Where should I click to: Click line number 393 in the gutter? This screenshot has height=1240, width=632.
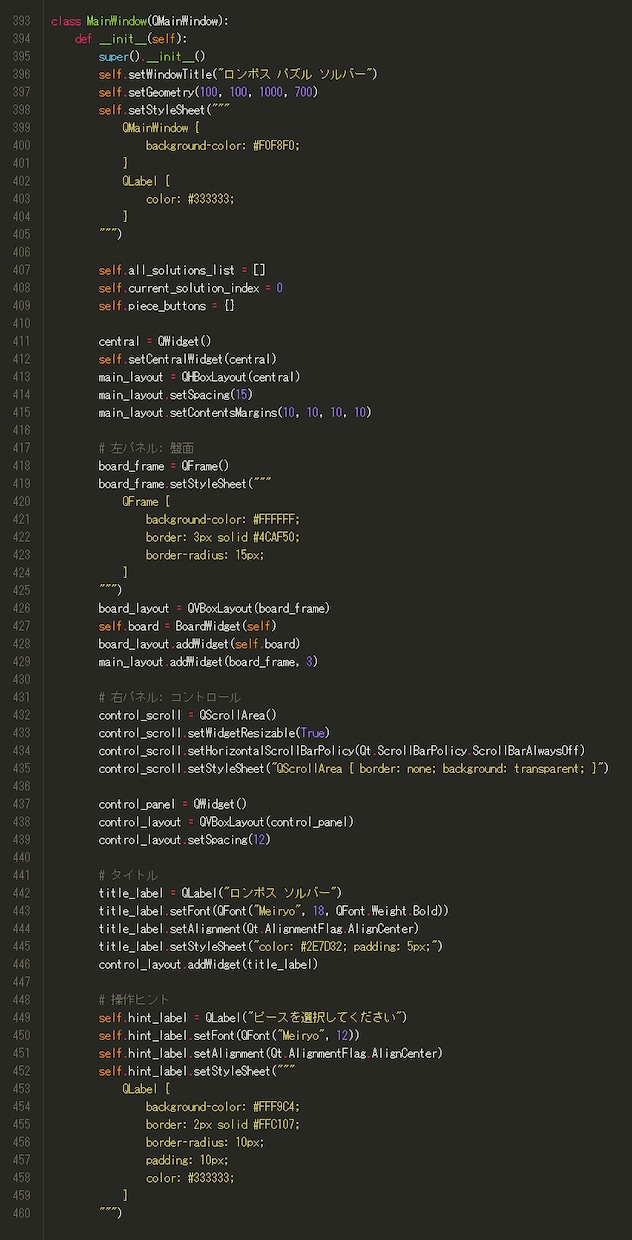[x=20, y=21]
